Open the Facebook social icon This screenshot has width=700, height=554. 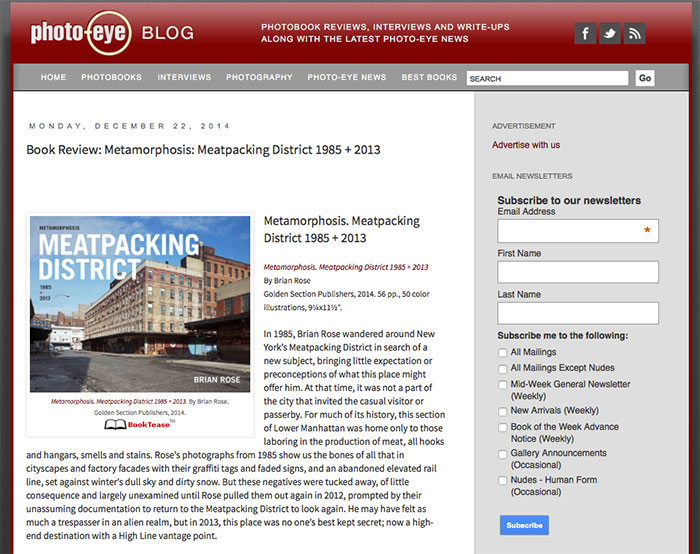tap(585, 33)
